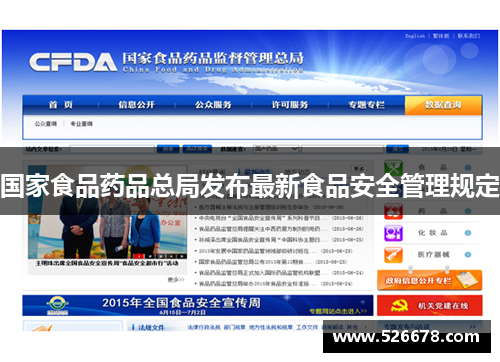Open the 首页 navigation tab

point(61,105)
